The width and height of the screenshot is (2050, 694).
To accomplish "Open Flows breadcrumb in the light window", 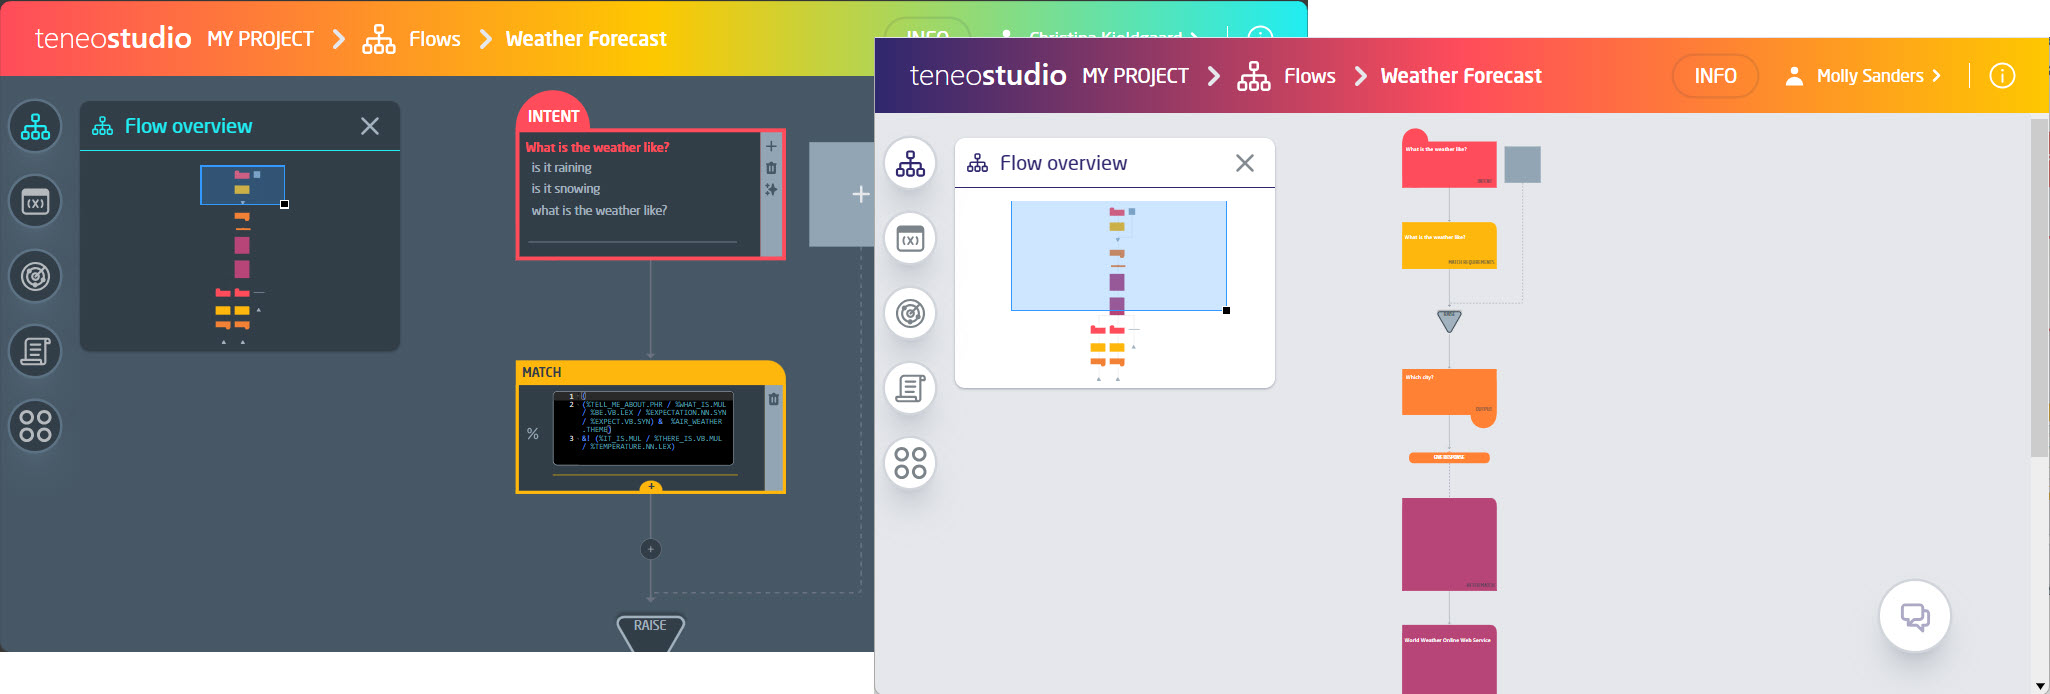I will pyautogui.click(x=1309, y=76).
